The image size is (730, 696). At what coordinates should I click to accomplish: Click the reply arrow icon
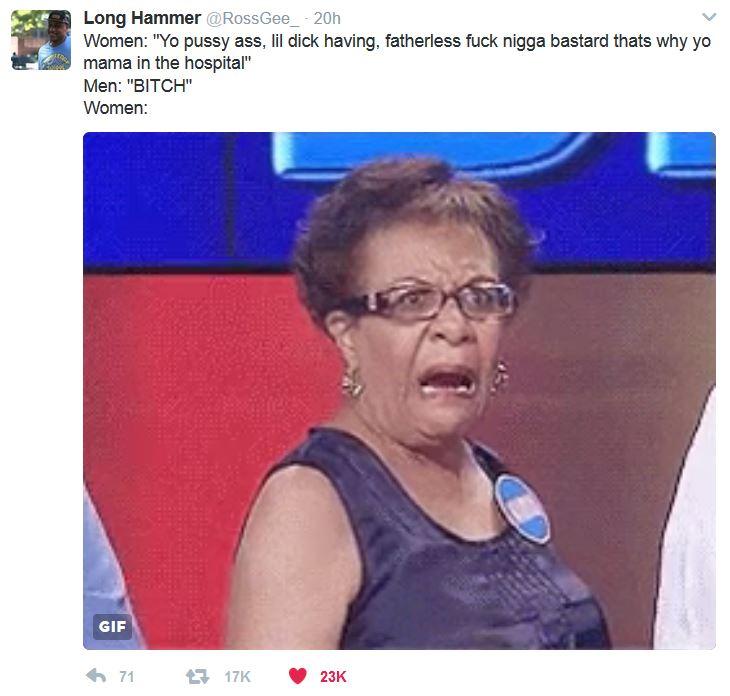point(96,676)
